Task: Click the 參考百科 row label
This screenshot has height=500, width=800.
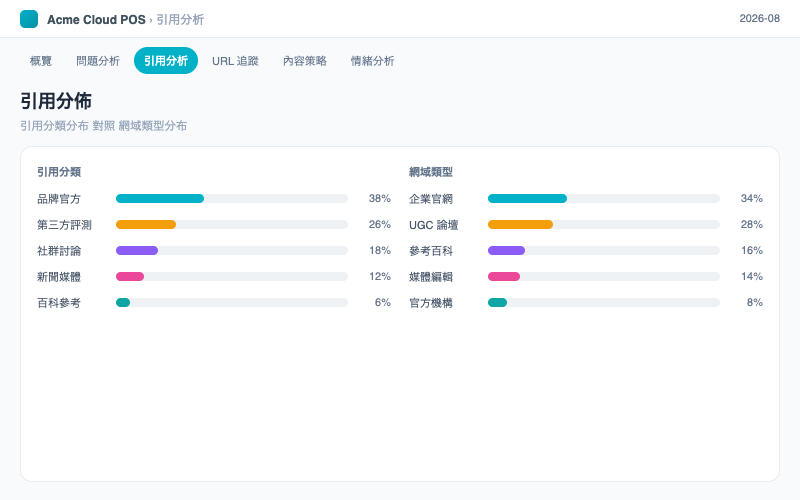Action: (x=431, y=251)
